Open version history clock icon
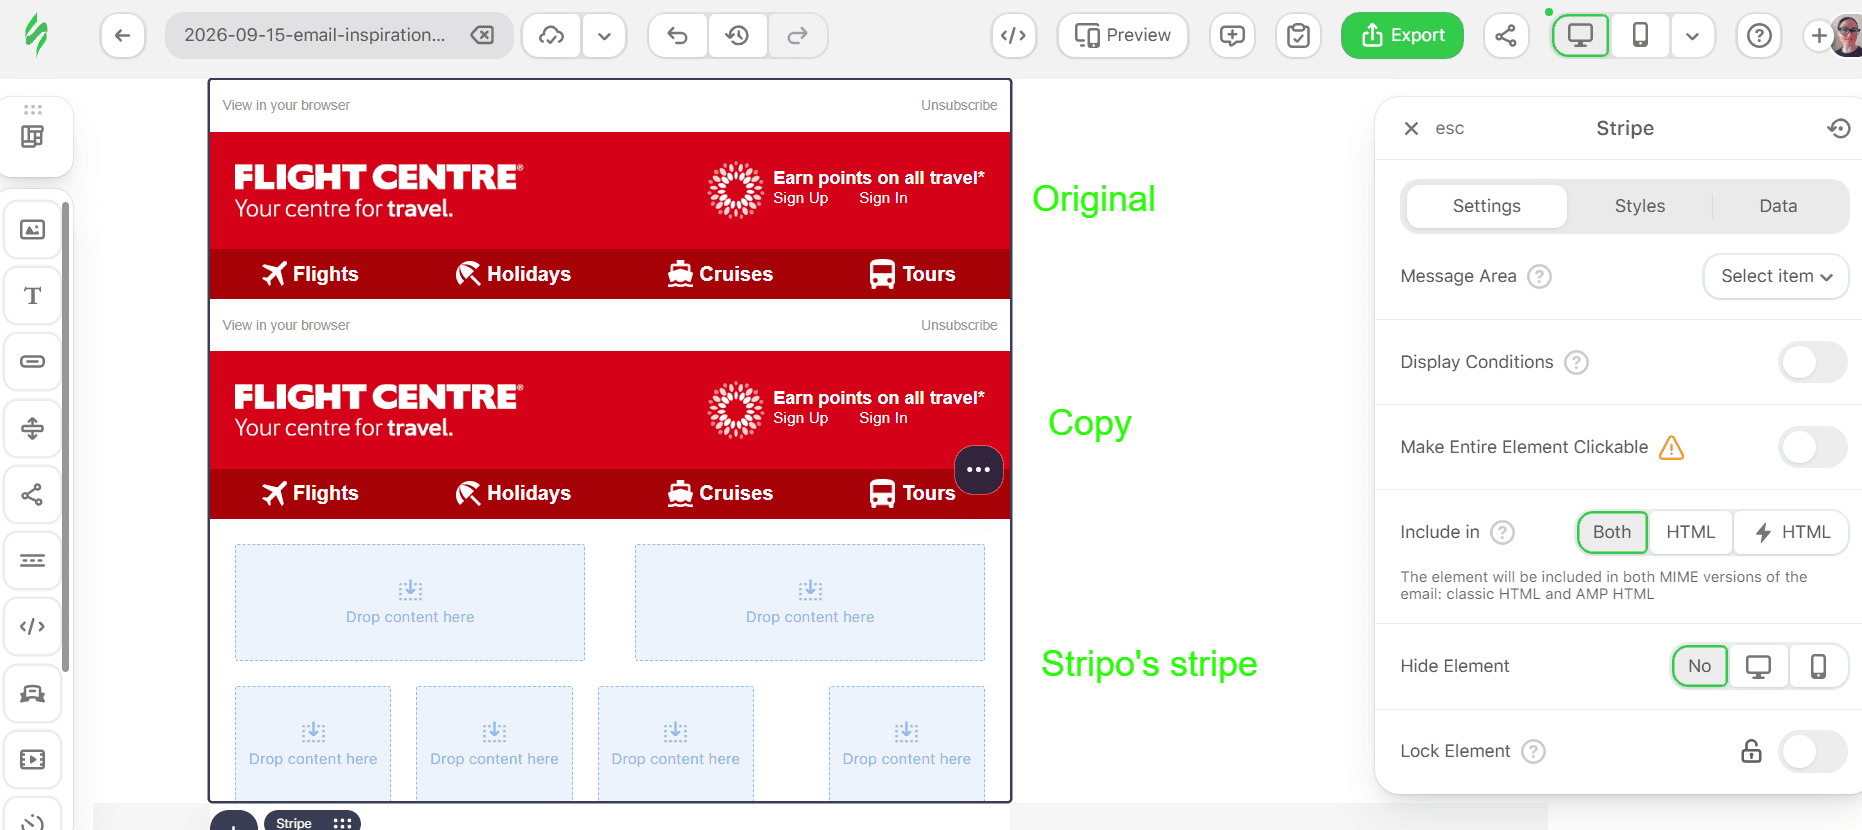1862x830 pixels. [x=738, y=36]
